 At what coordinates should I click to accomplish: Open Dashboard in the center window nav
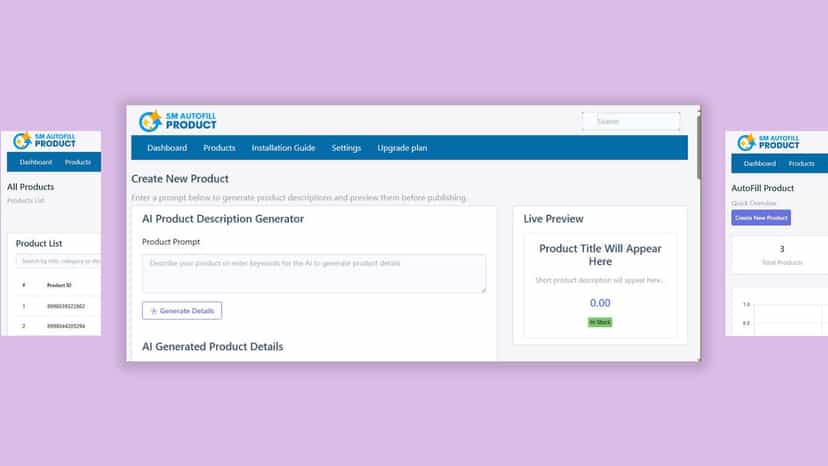(167, 148)
